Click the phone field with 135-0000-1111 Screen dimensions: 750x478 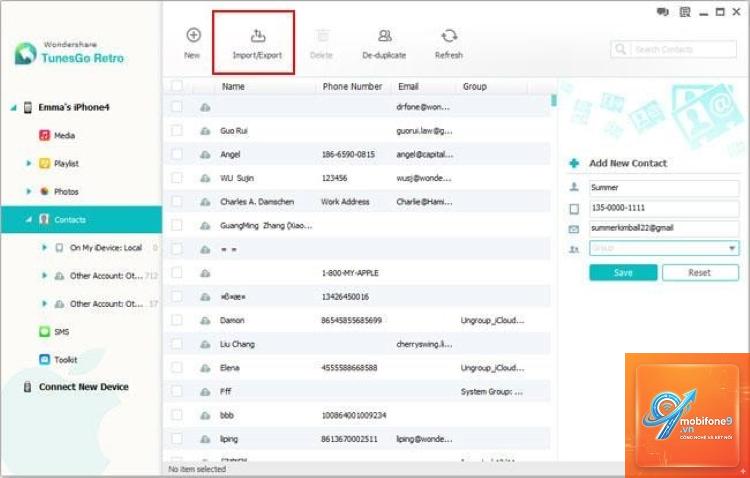(664, 208)
